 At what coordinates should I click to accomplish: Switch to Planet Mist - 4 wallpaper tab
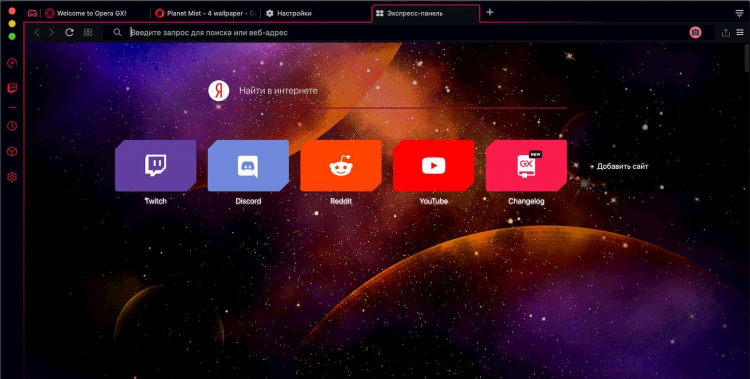pyautogui.click(x=206, y=13)
